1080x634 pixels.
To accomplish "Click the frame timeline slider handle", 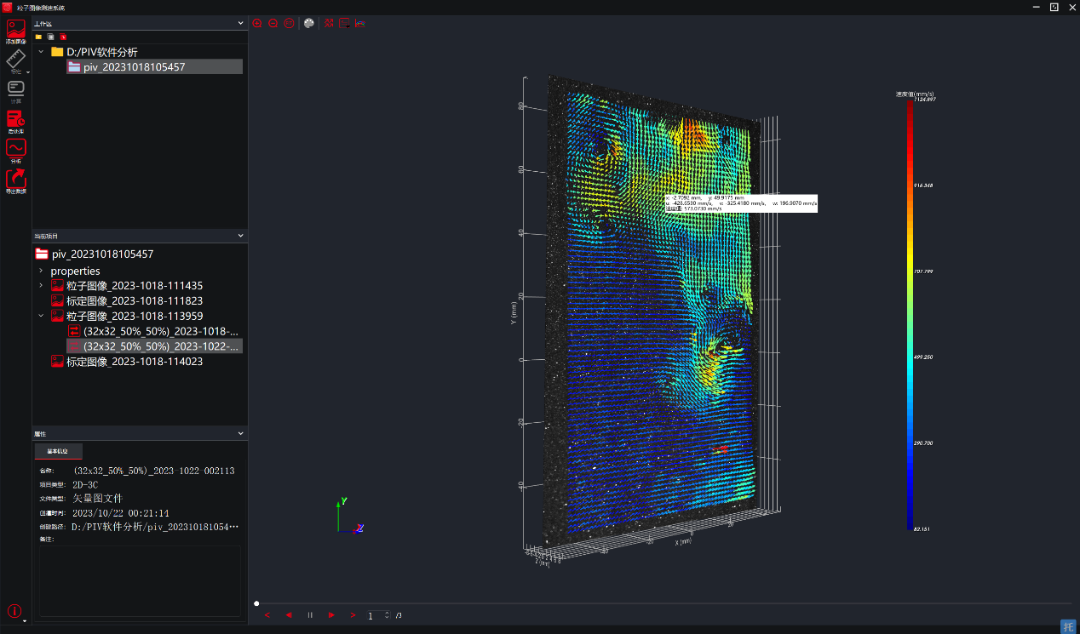I will (x=257, y=604).
